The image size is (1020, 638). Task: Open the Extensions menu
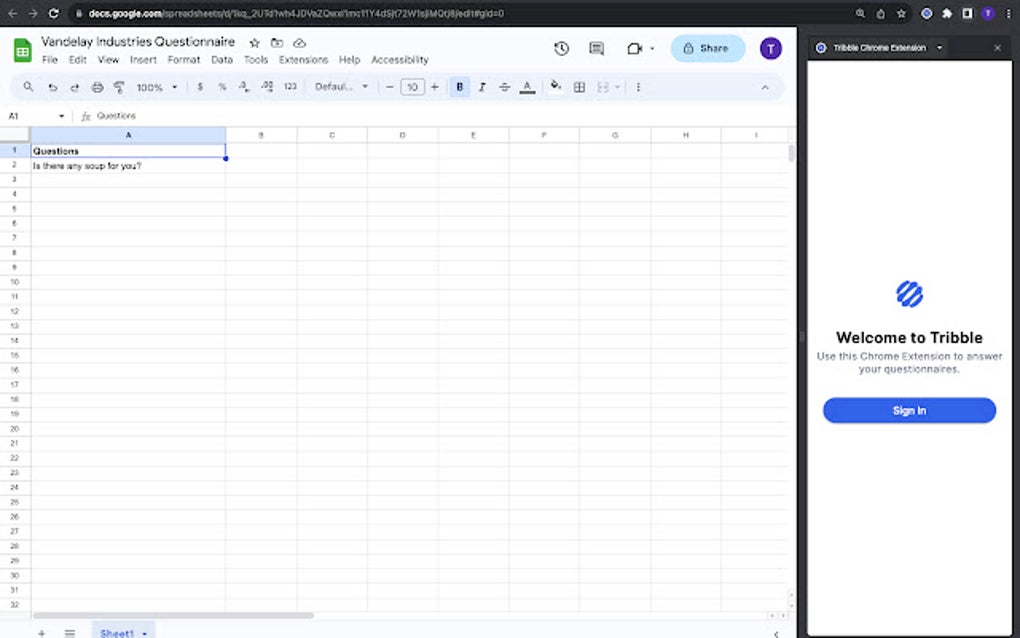point(302,60)
